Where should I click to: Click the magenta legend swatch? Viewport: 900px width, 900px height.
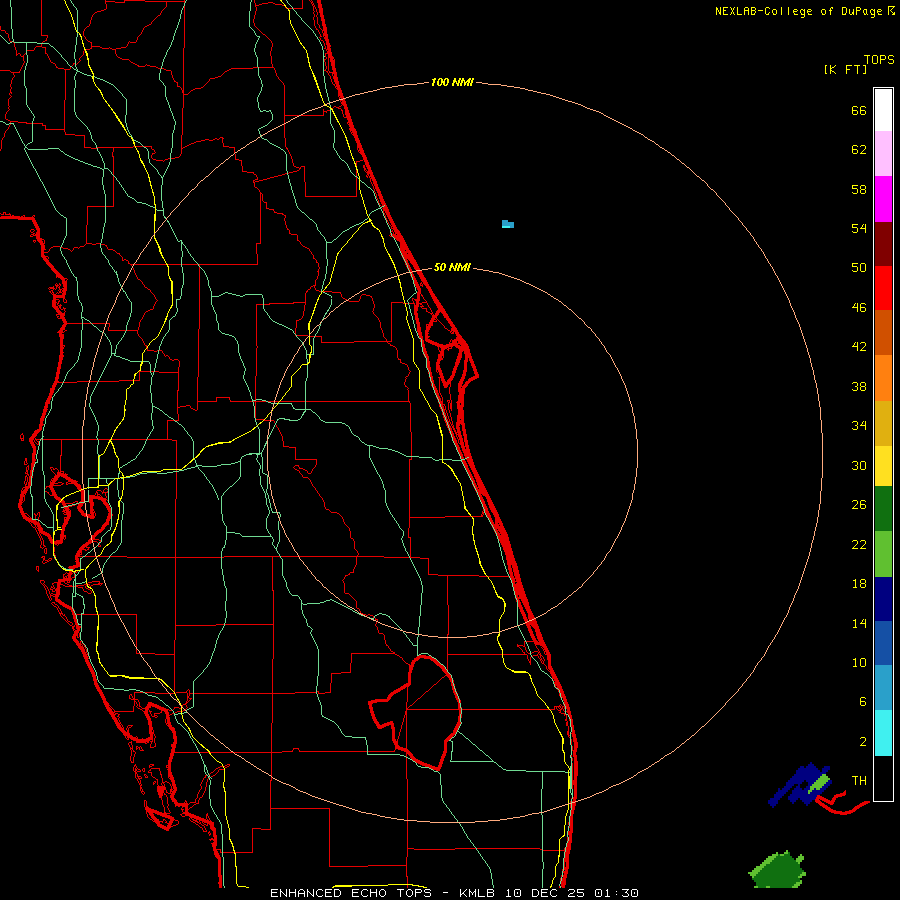pos(883,199)
